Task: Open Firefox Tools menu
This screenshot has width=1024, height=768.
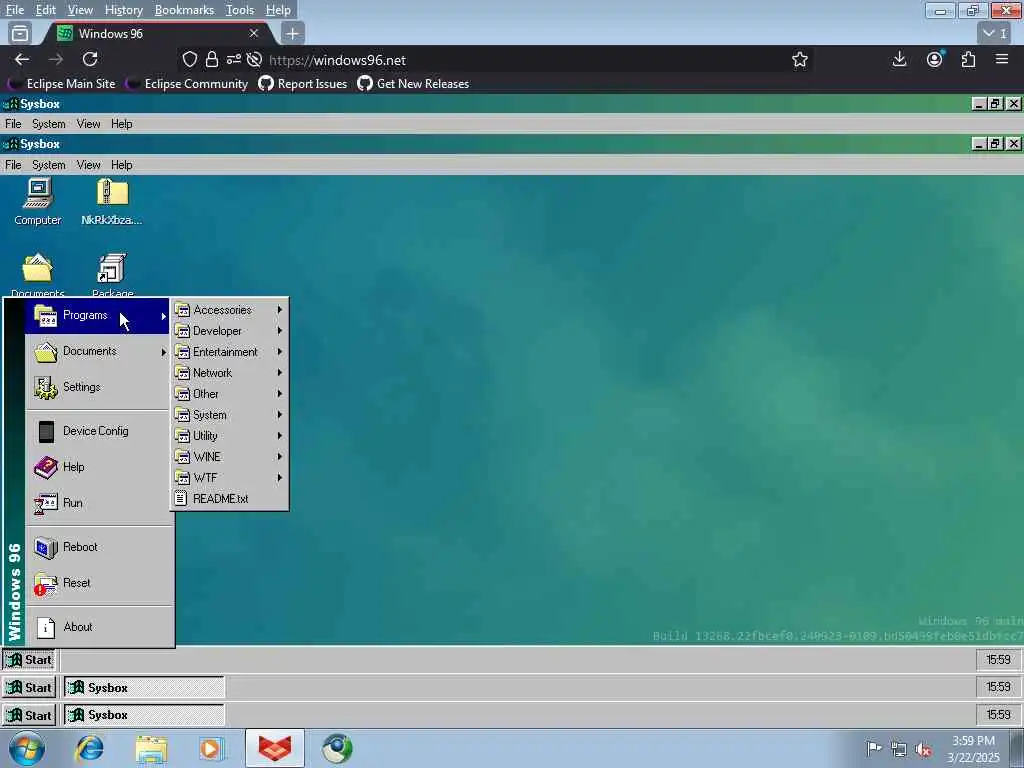Action: point(240,10)
